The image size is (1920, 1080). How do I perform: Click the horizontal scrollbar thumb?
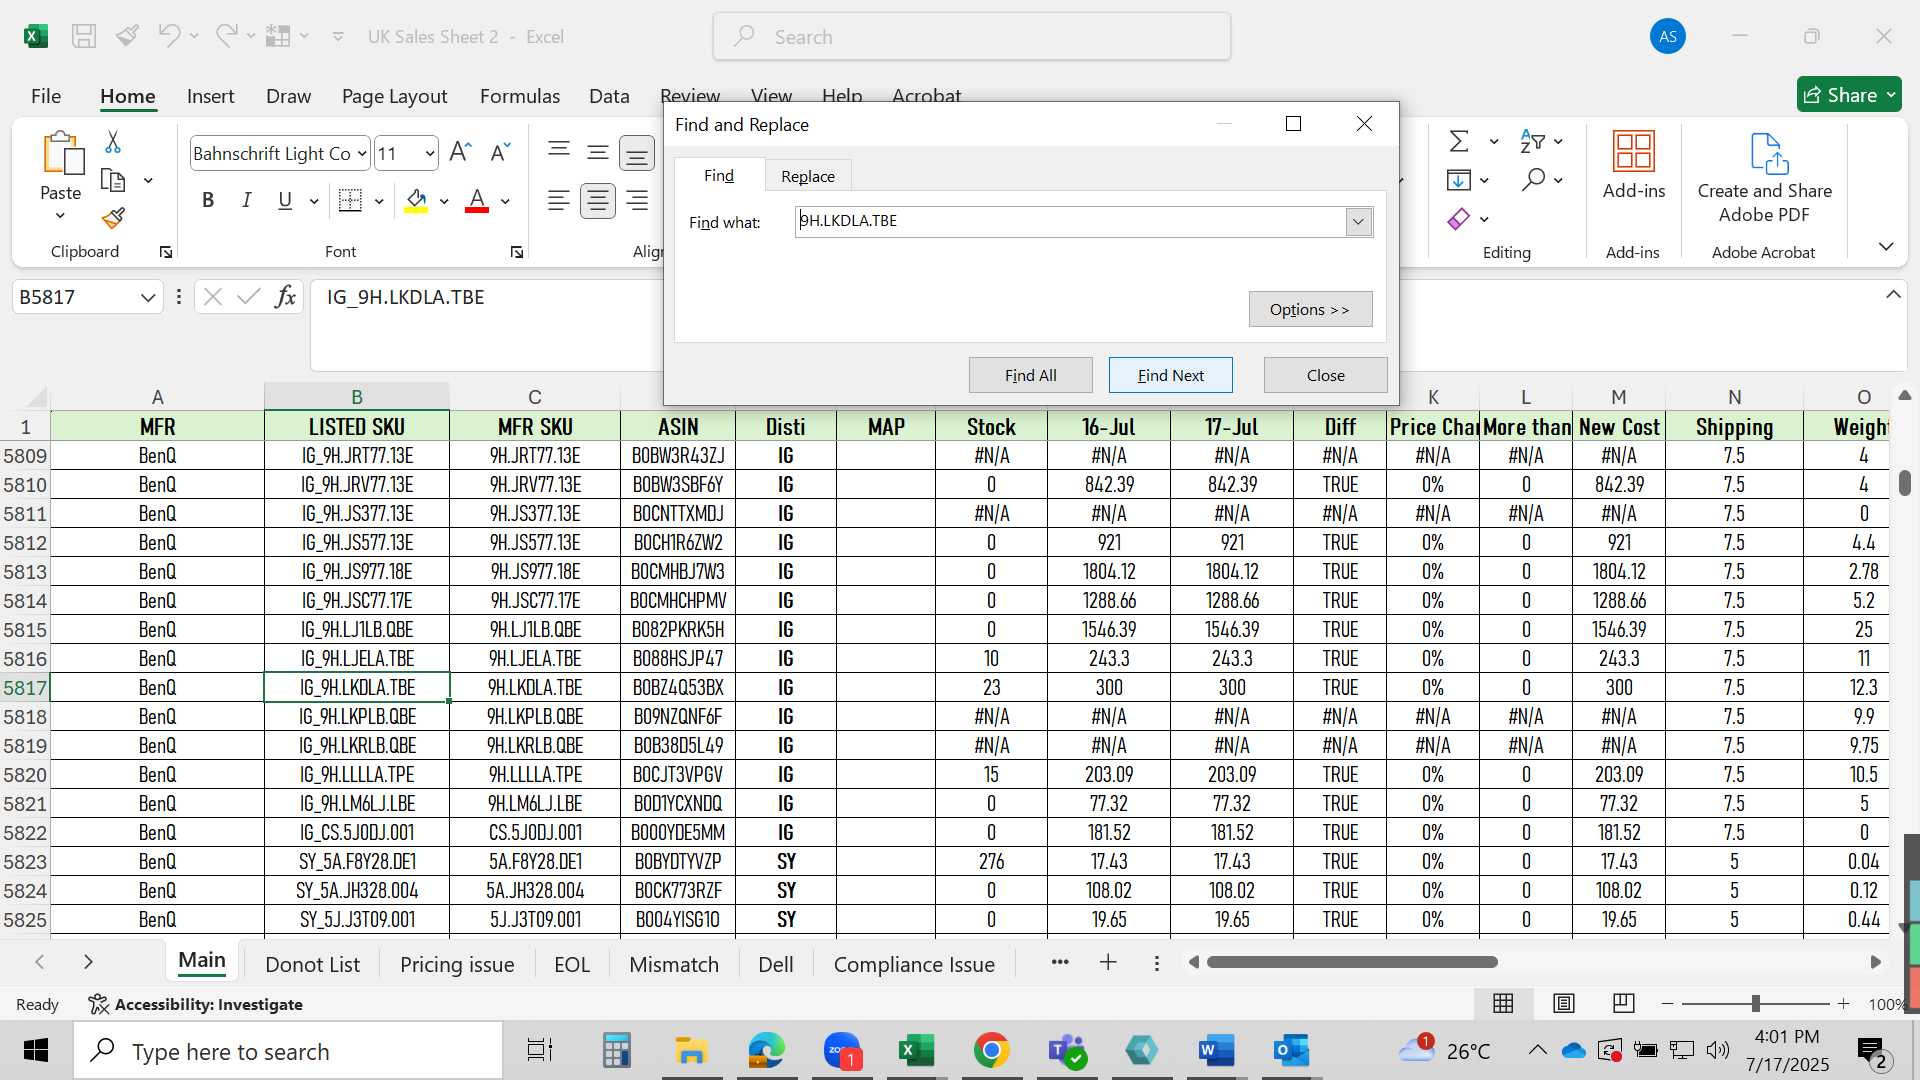pyautogui.click(x=1352, y=962)
